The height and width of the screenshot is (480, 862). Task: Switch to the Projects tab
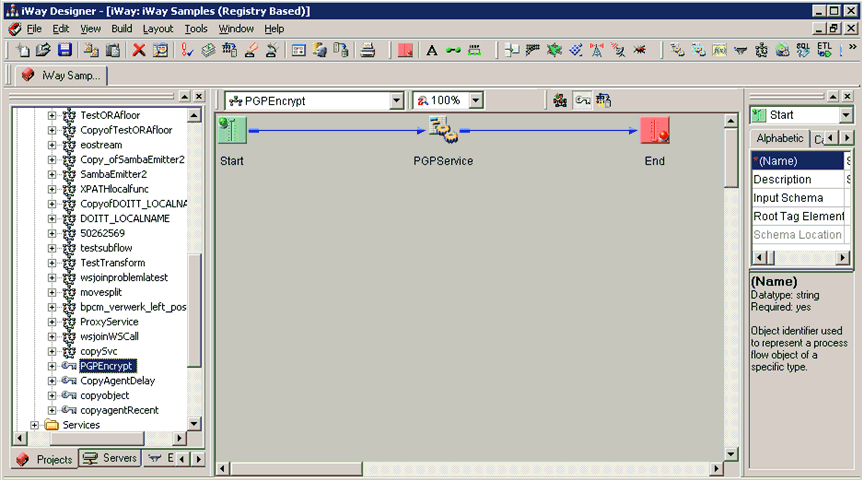point(45,459)
